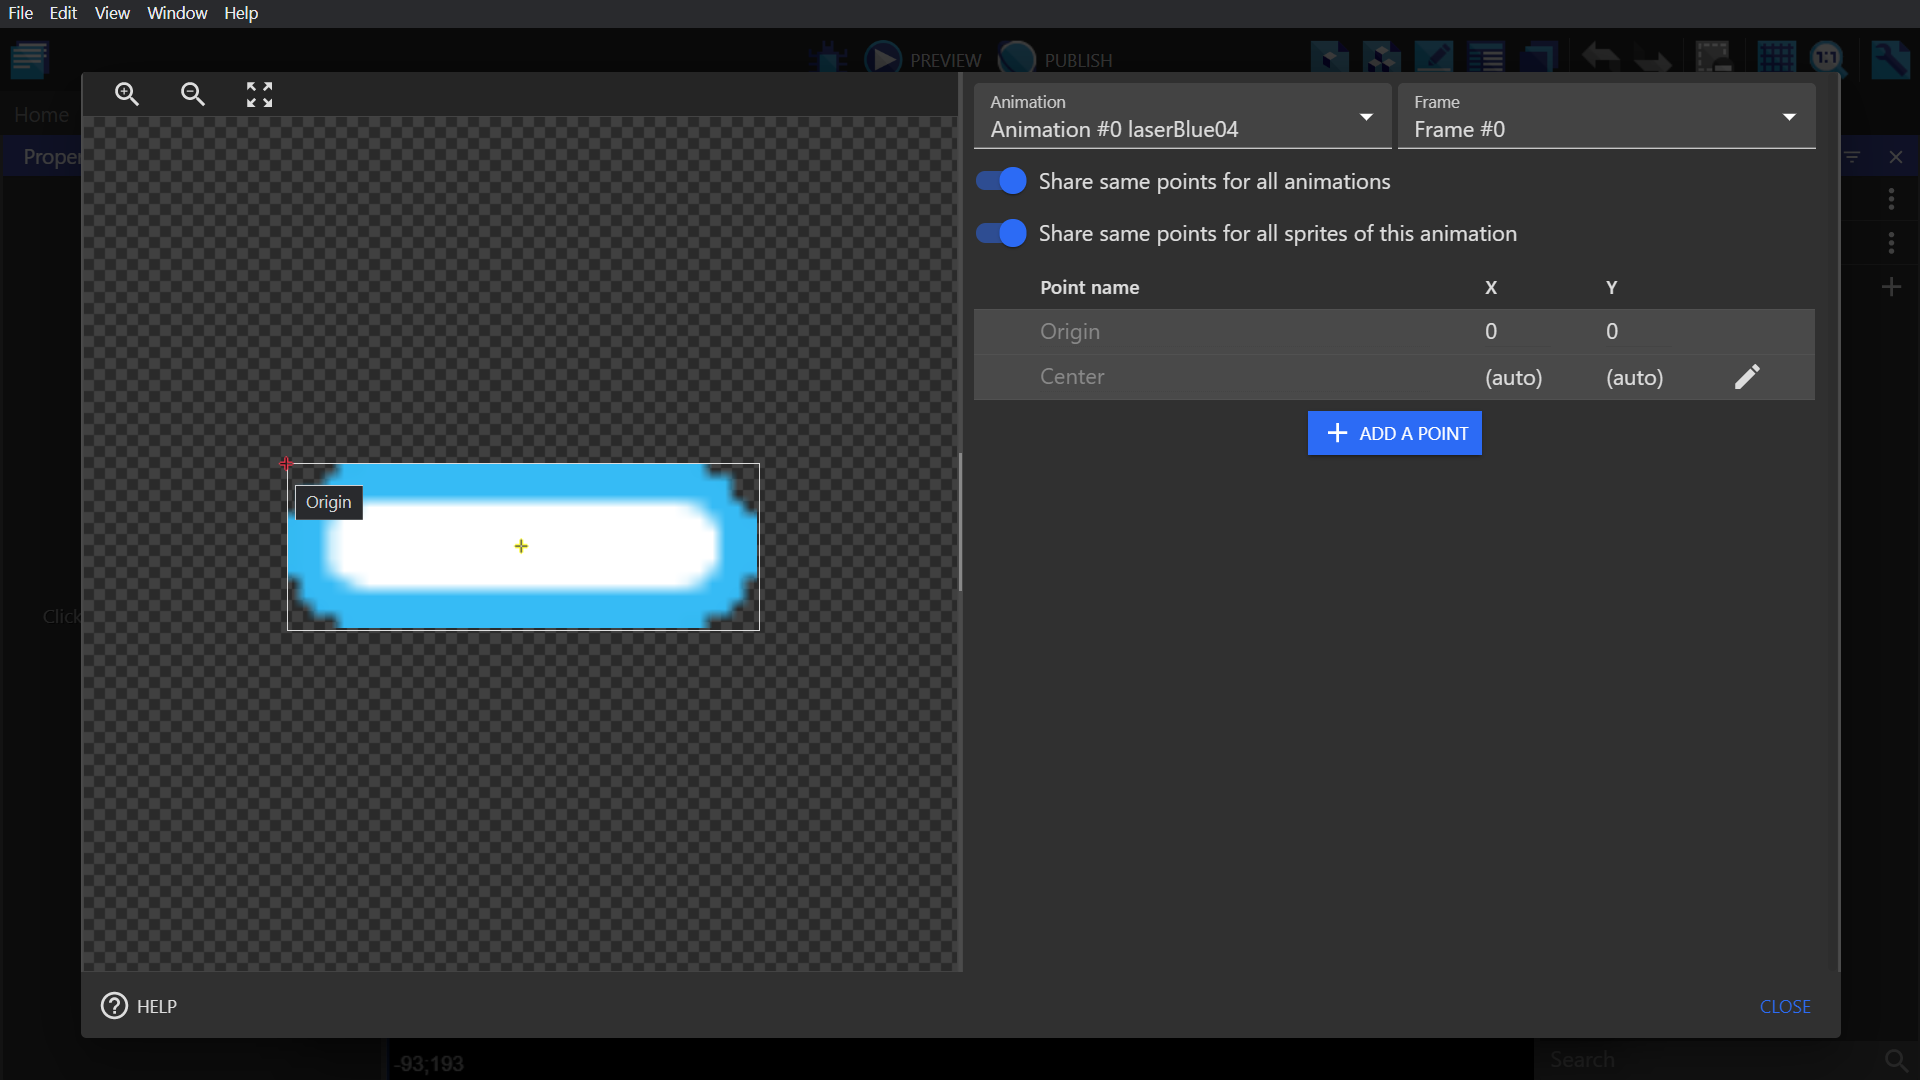
Task: Click the pencil edit icon for Center
Action: point(1747,377)
